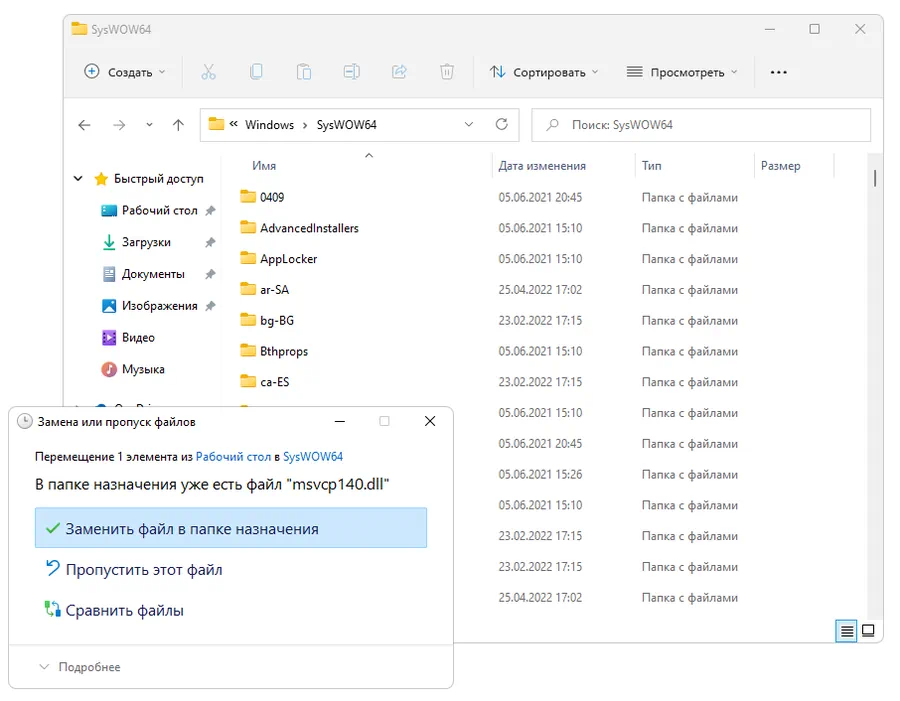
Task: Click the Cut scissors icon in toolbar
Action: coord(208,72)
